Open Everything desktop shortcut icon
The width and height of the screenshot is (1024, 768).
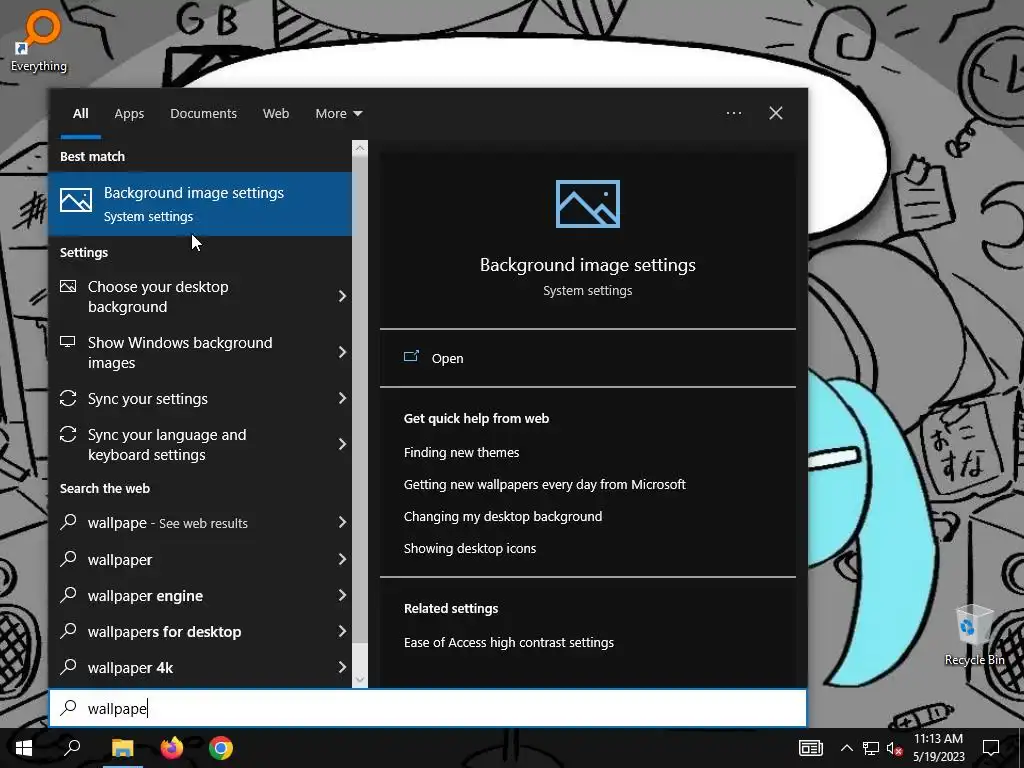(x=39, y=40)
